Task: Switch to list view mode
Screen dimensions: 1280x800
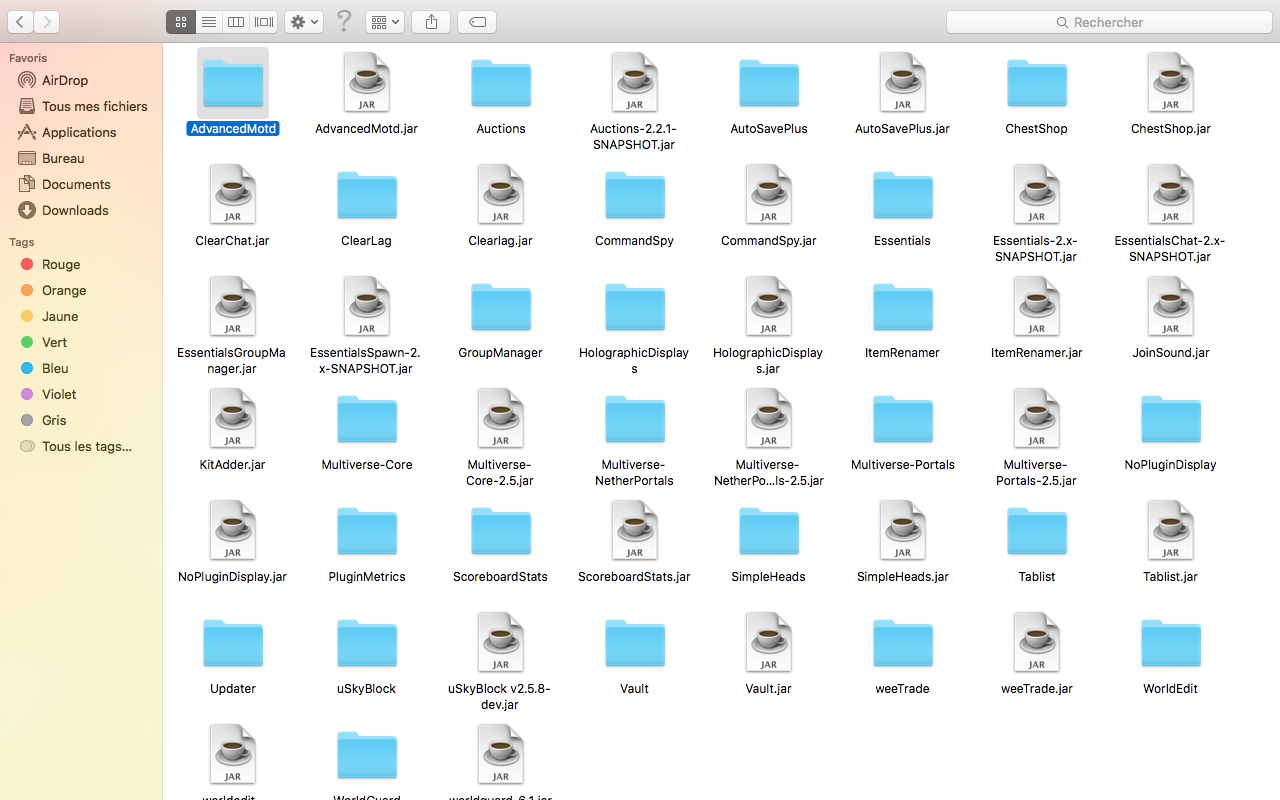Action: 209,22
